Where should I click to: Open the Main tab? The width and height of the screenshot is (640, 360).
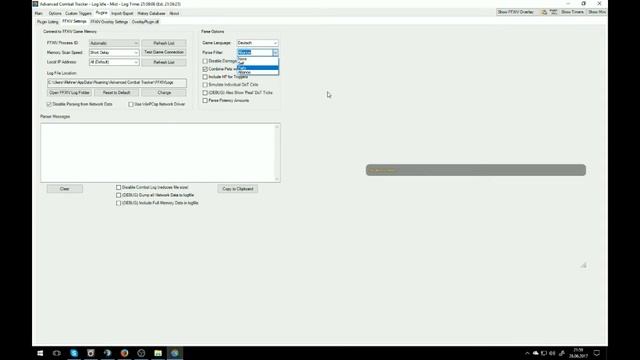click(39, 13)
